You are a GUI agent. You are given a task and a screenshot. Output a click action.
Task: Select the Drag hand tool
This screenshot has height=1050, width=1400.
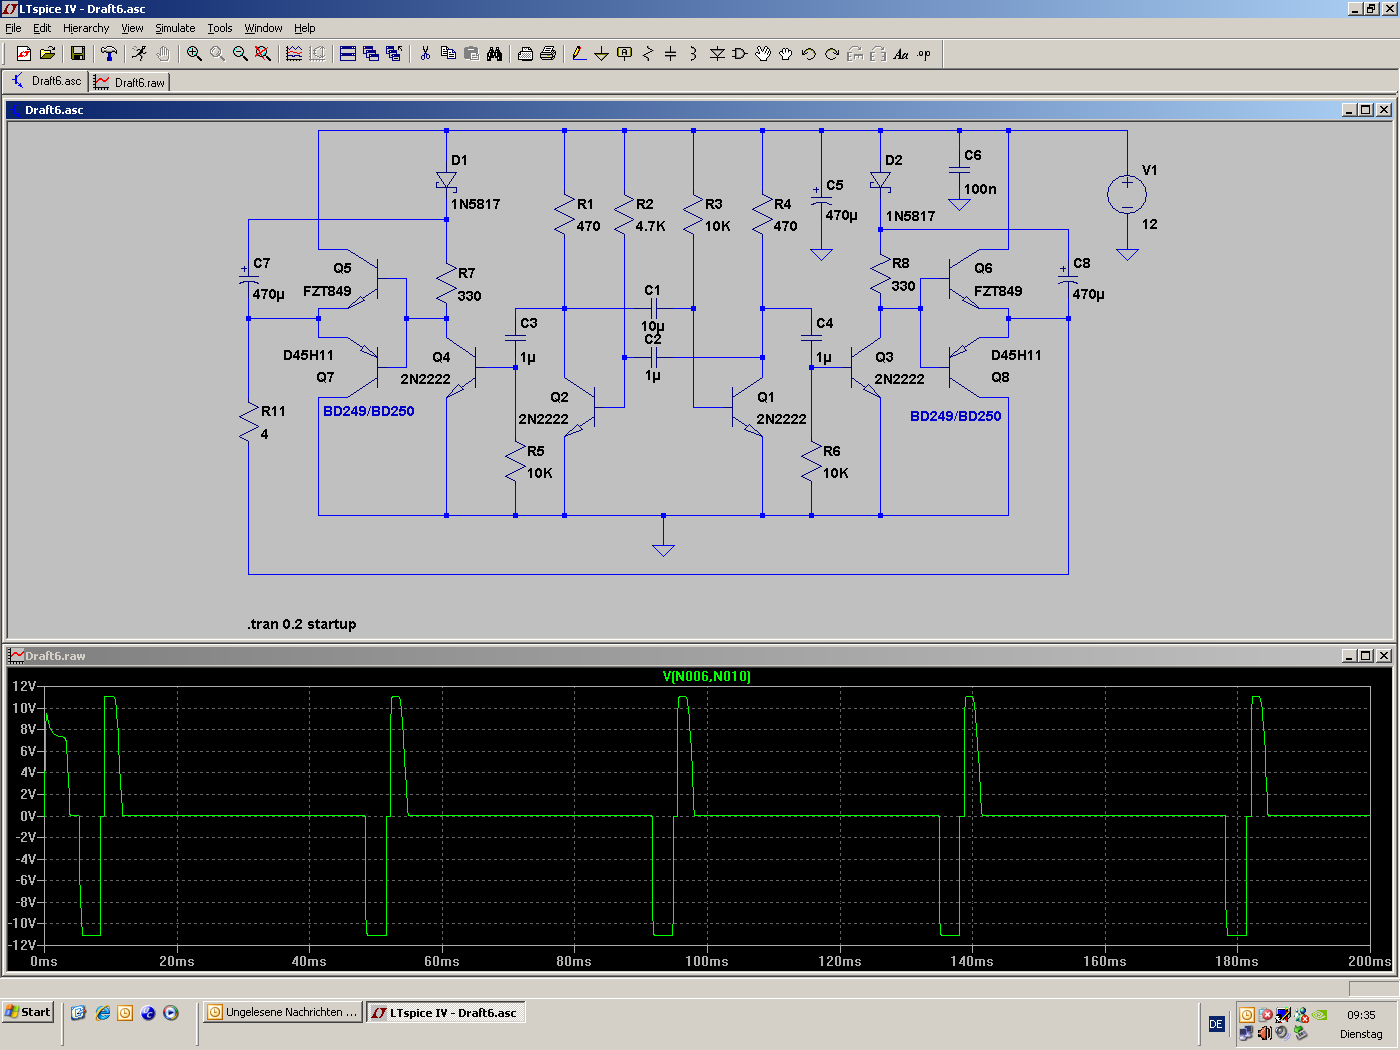tap(786, 54)
